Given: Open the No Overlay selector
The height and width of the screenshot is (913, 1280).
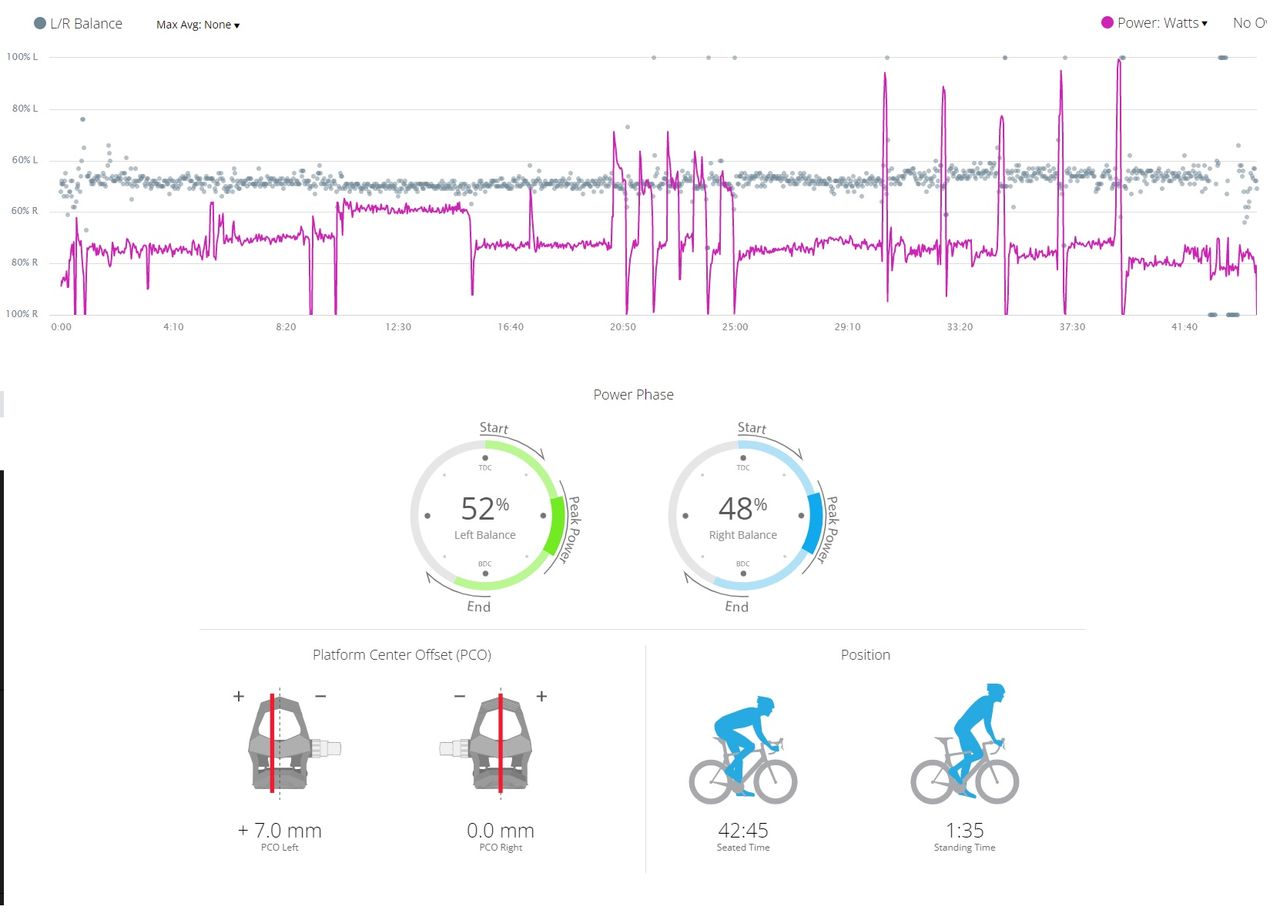Looking at the screenshot, I should click(1250, 22).
